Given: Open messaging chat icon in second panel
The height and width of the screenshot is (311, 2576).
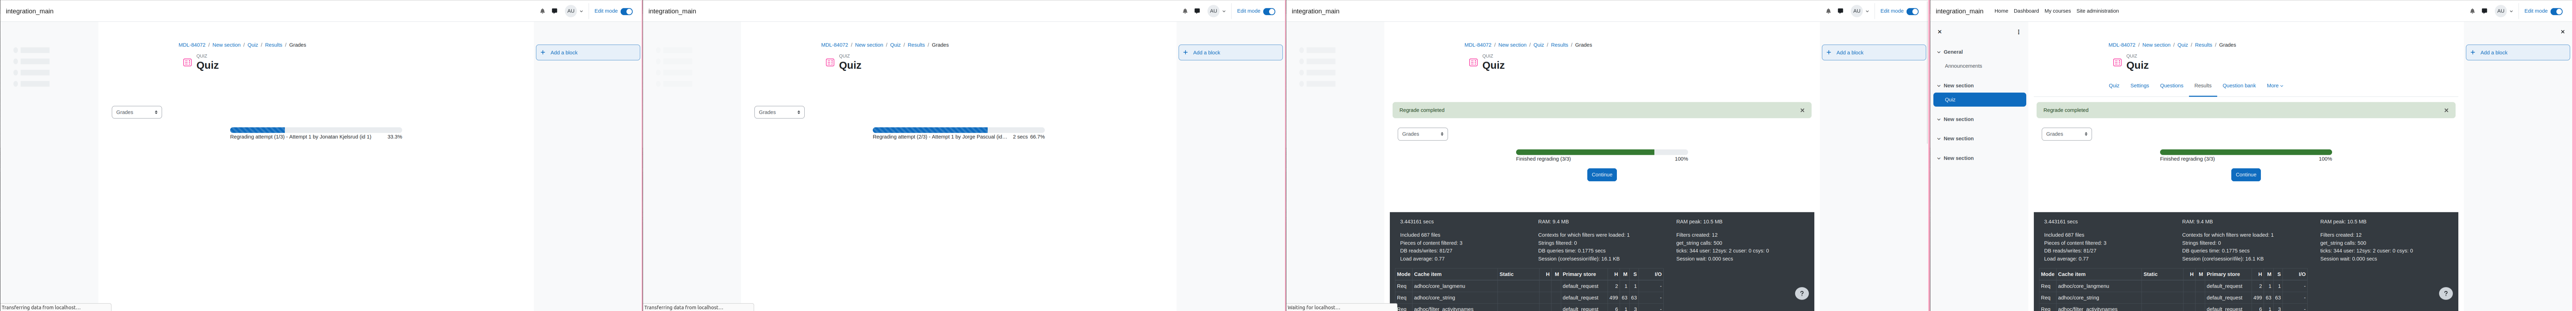Looking at the screenshot, I should pyautogui.click(x=1197, y=11).
